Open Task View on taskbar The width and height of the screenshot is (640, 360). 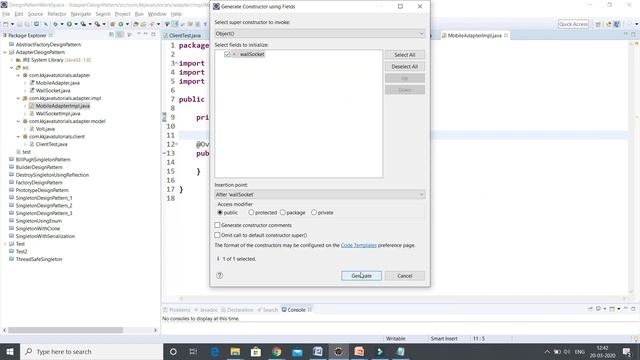(x=193, y=351)
